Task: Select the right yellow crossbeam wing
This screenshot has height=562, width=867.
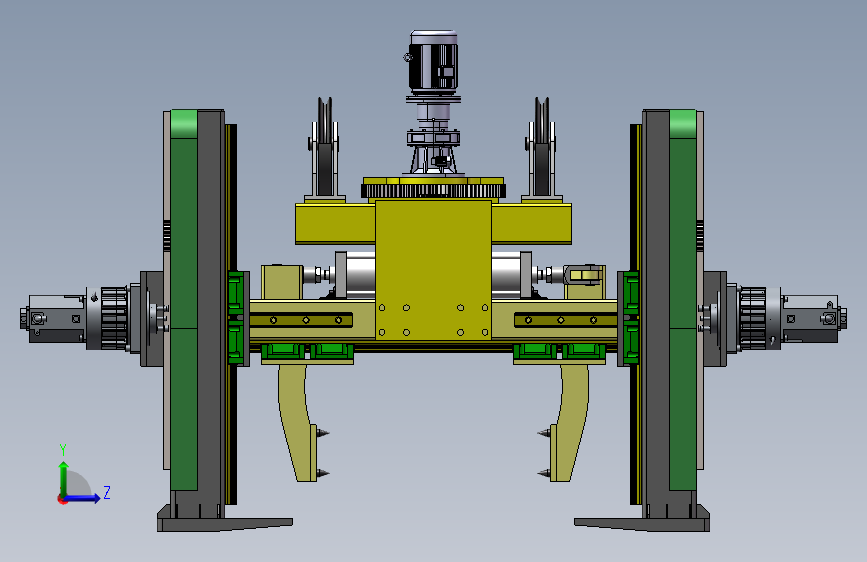Action: 531,224
